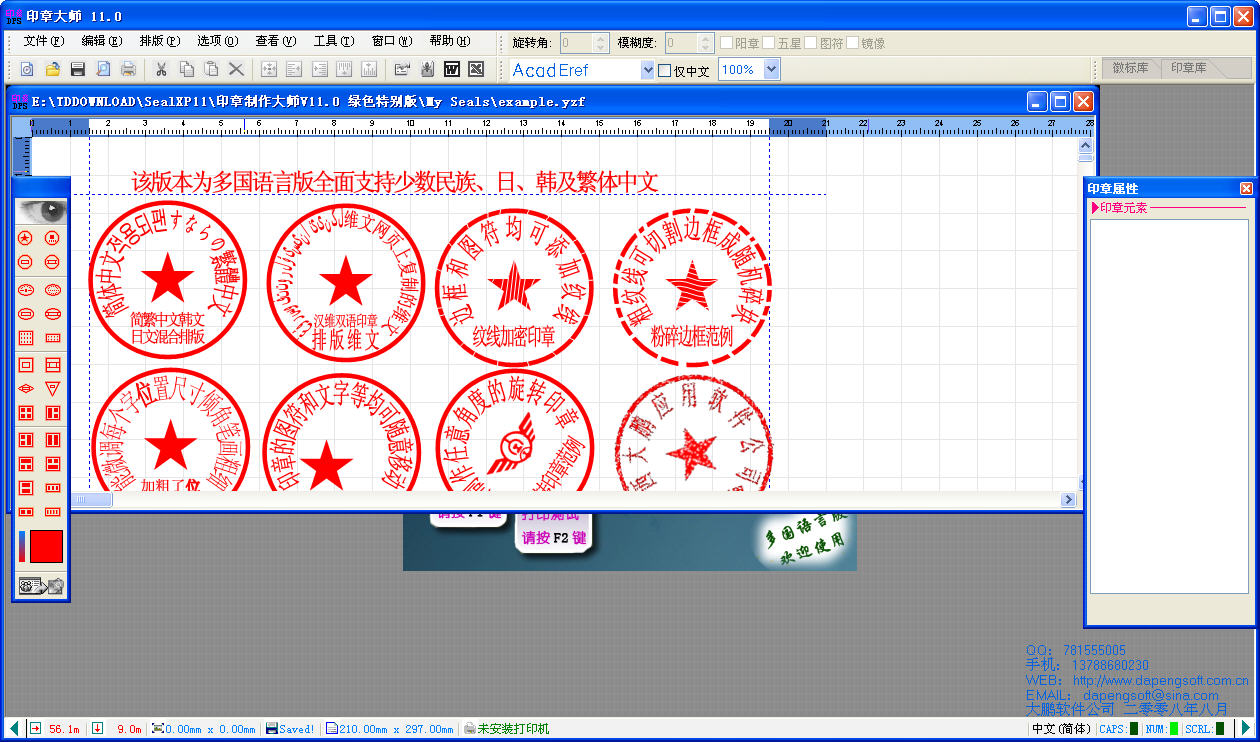Switch to the 印章库 tab

pos(1189,68)
